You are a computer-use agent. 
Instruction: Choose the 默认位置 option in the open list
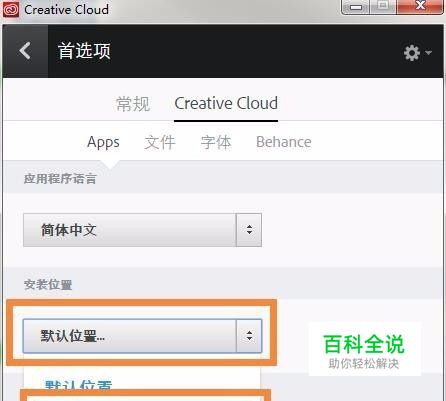pos(79,386)
